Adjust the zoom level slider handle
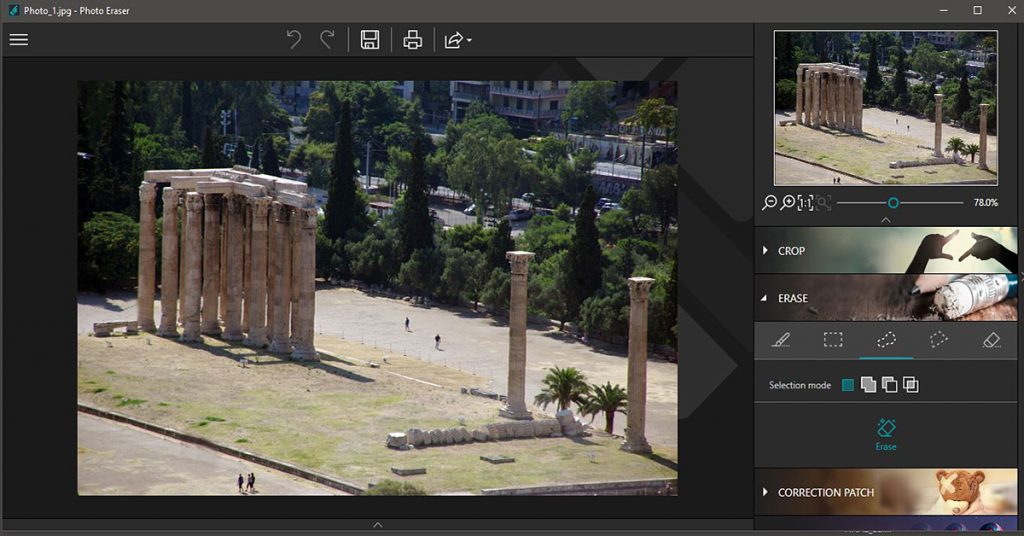 [893, 202]
